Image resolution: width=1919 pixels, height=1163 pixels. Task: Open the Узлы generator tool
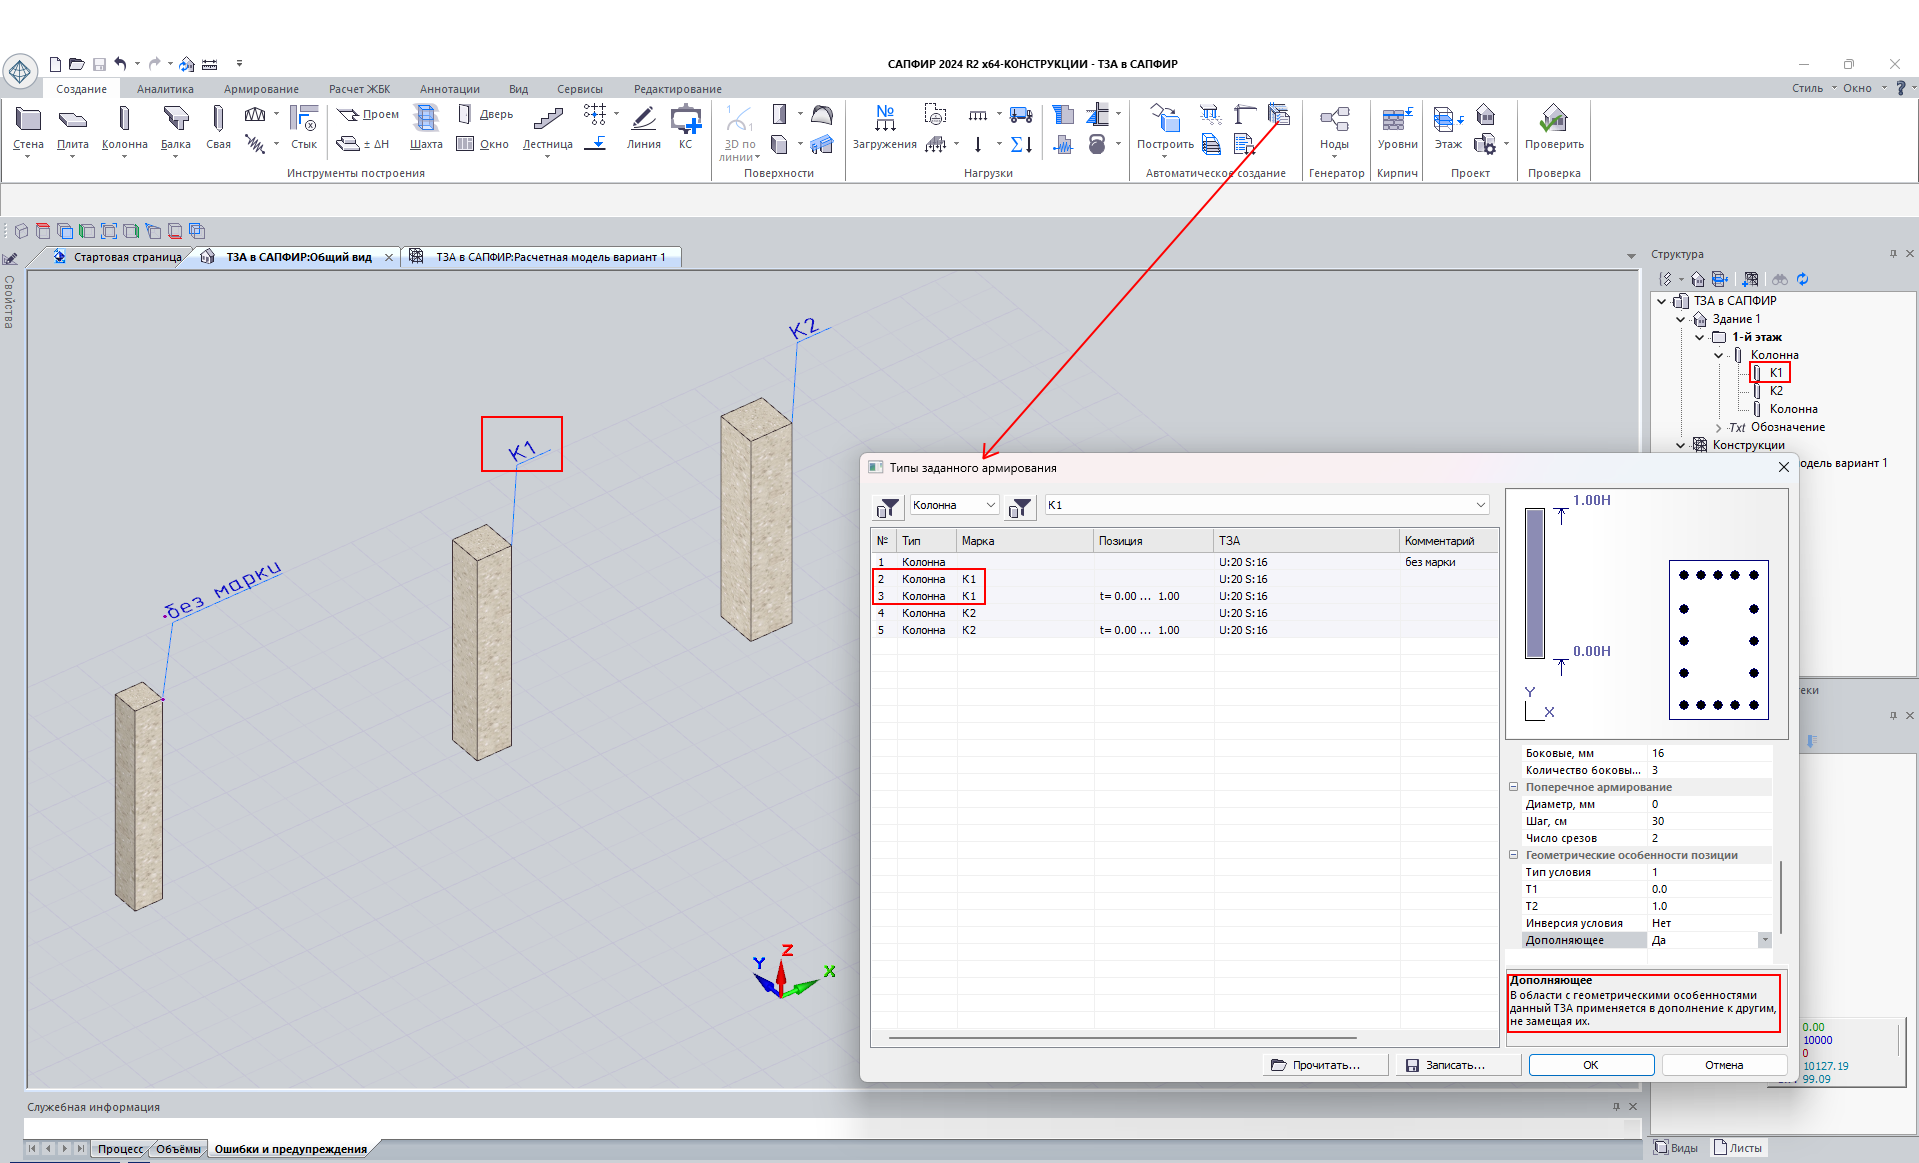coord(1334,128)
